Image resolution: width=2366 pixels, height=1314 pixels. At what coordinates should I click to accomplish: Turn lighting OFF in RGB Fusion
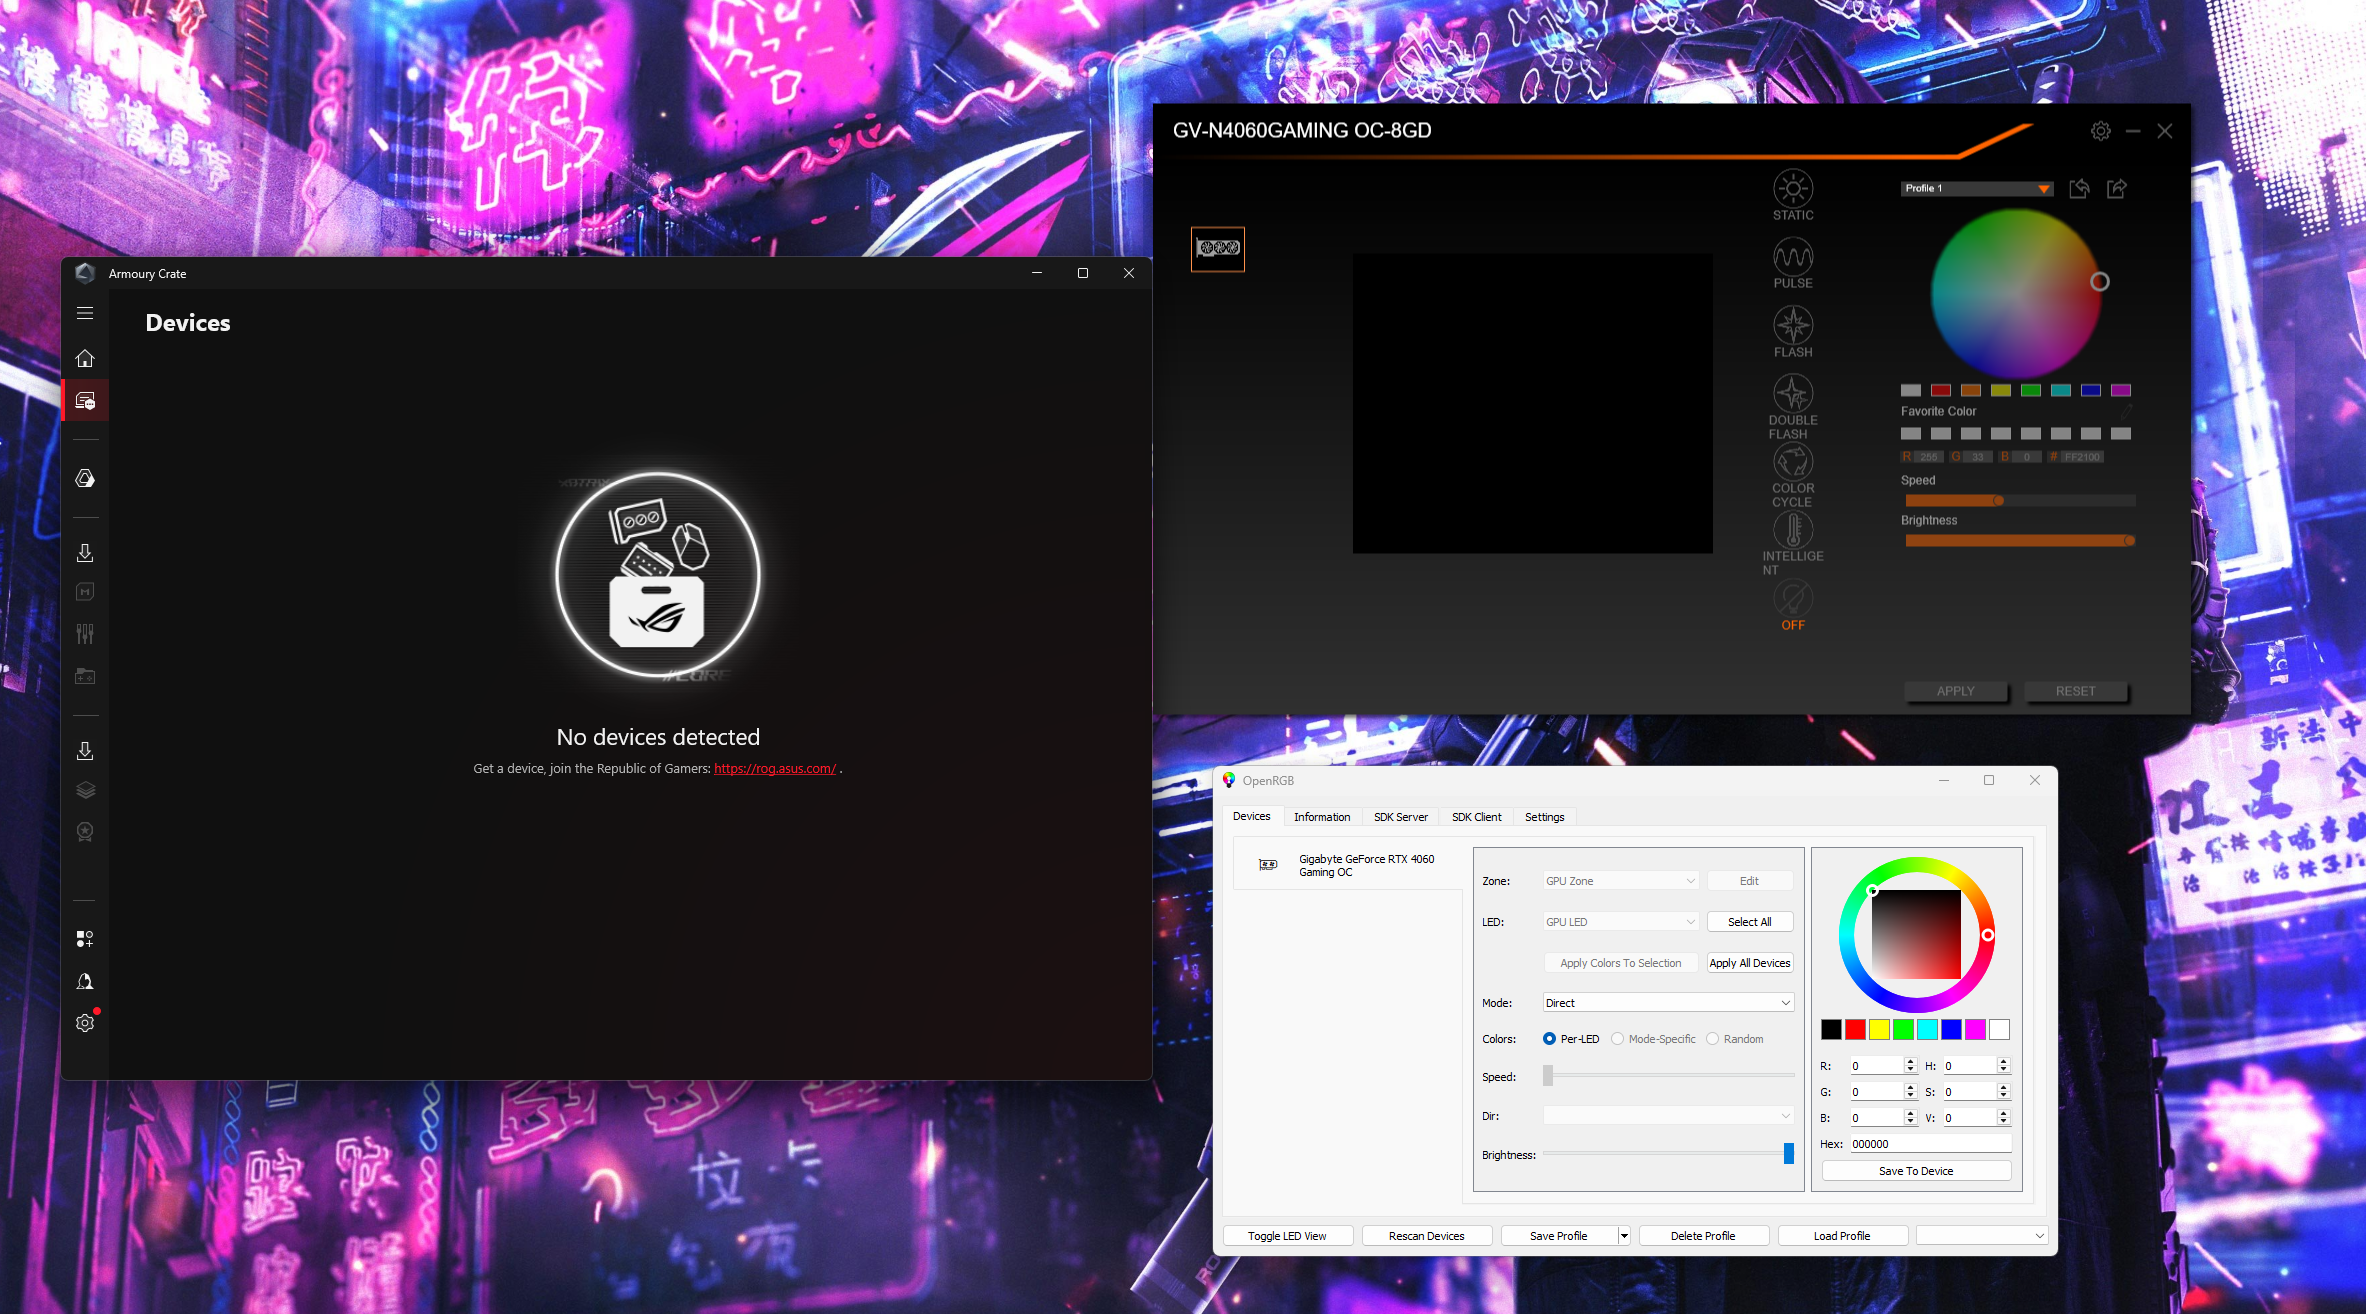1792,600
